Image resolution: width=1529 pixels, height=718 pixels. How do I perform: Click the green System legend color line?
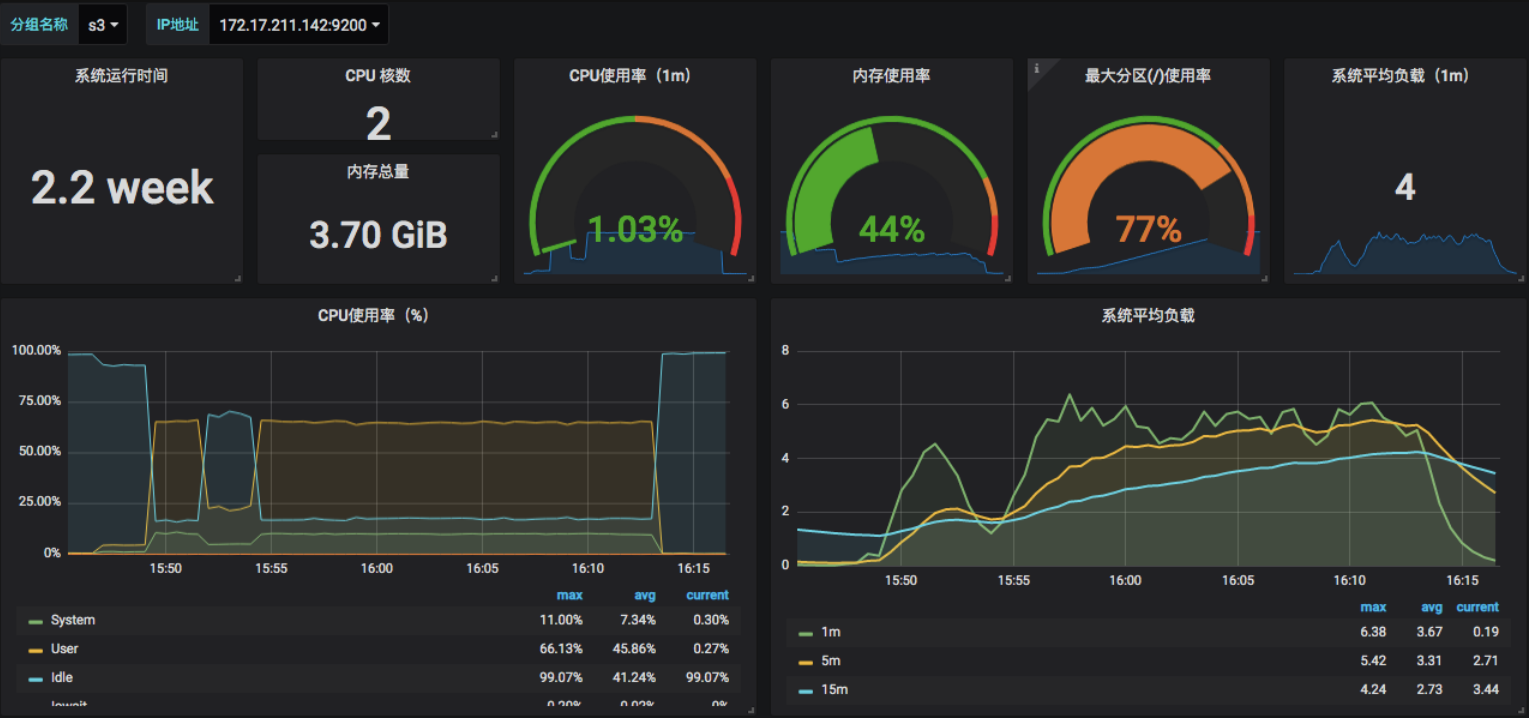(36, 621)
